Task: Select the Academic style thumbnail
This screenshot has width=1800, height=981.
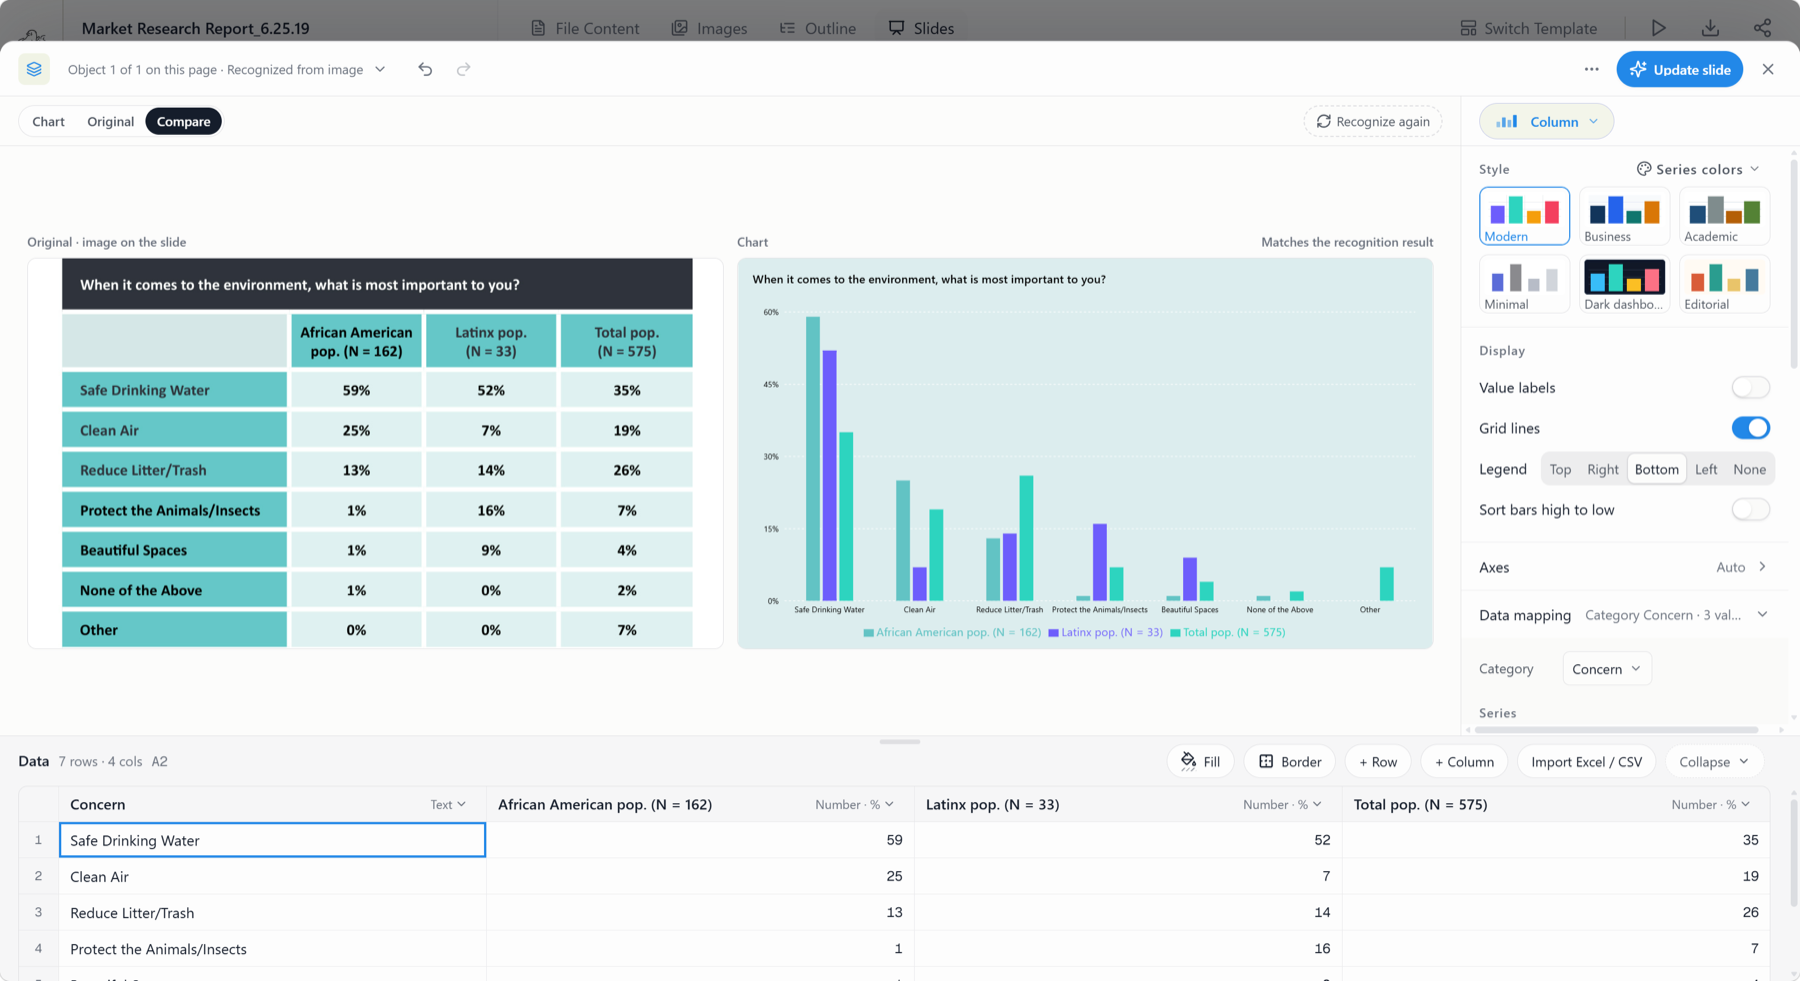Action: pyautogui.click(x=1724, y=215)
